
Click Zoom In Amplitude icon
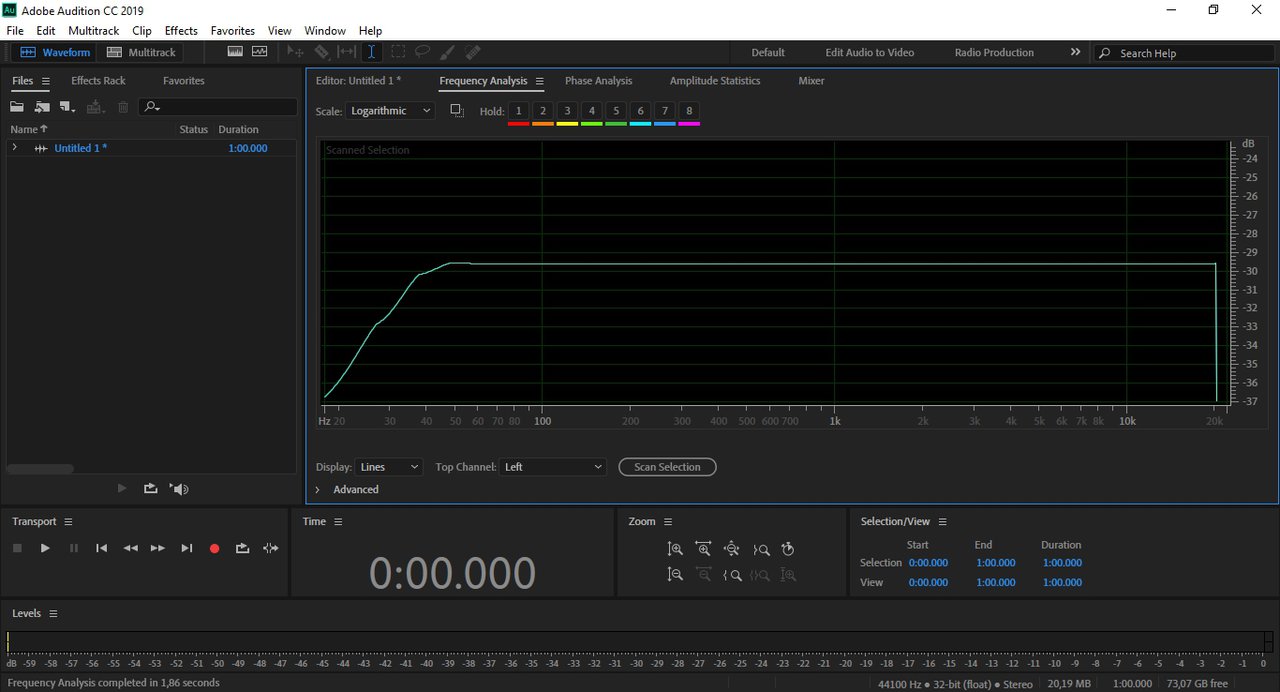pyautogui.click(x=675, y=549)
